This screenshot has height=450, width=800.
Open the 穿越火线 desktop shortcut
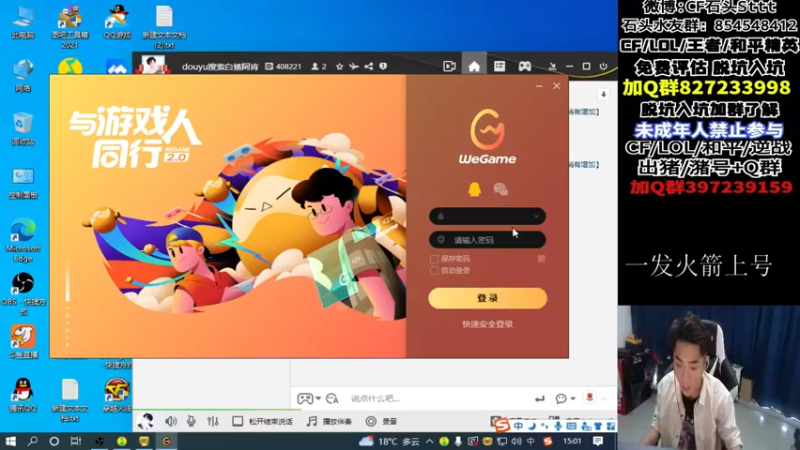(117, 395)
